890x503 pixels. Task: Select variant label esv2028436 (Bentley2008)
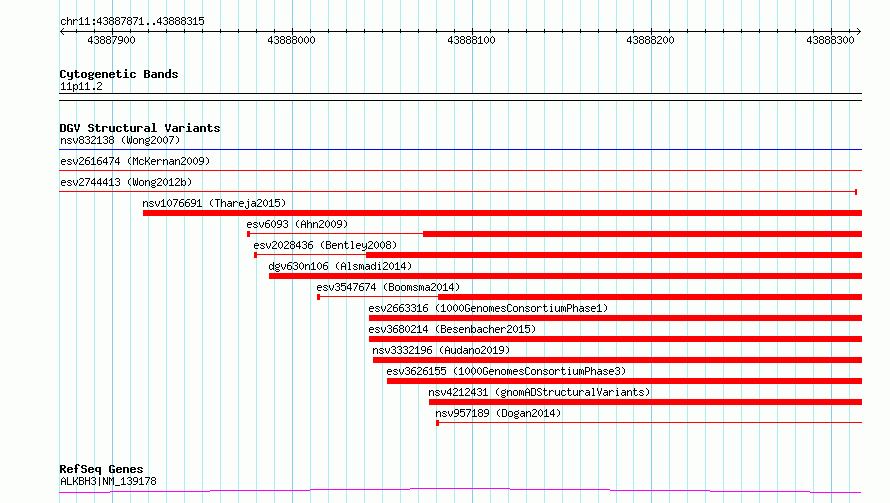325,245
